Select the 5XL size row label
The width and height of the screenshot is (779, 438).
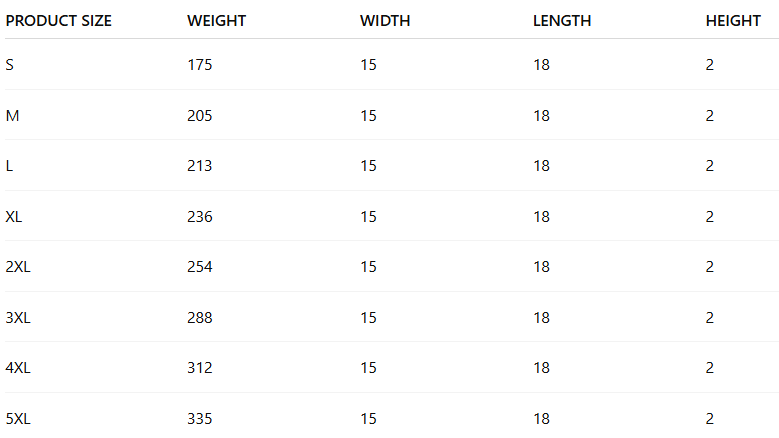tap(18, 419)
